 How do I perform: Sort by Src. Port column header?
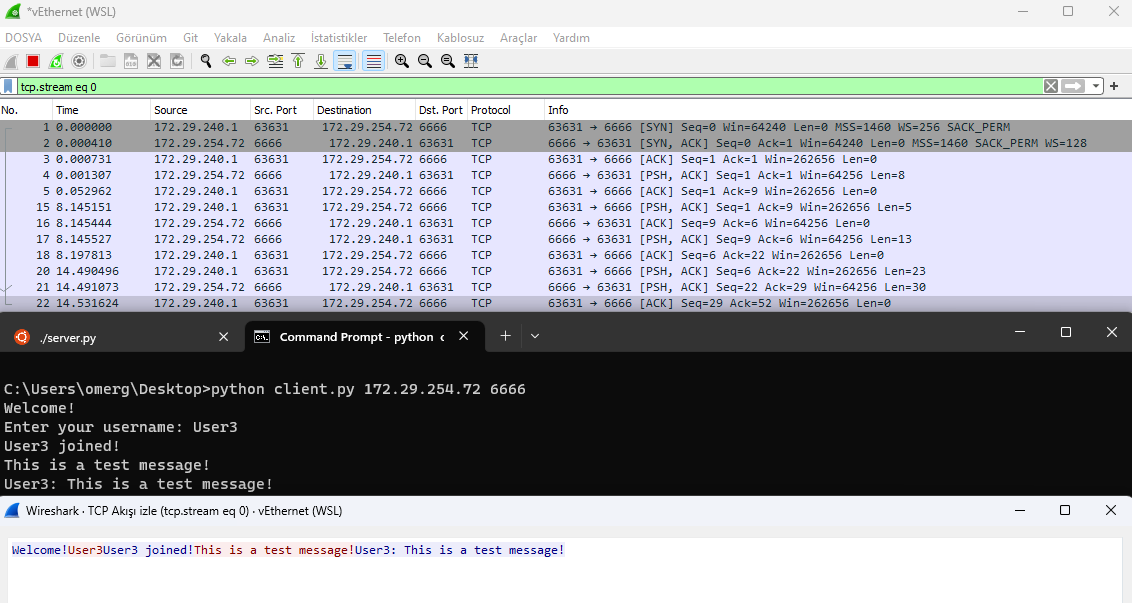click(282, 110)
